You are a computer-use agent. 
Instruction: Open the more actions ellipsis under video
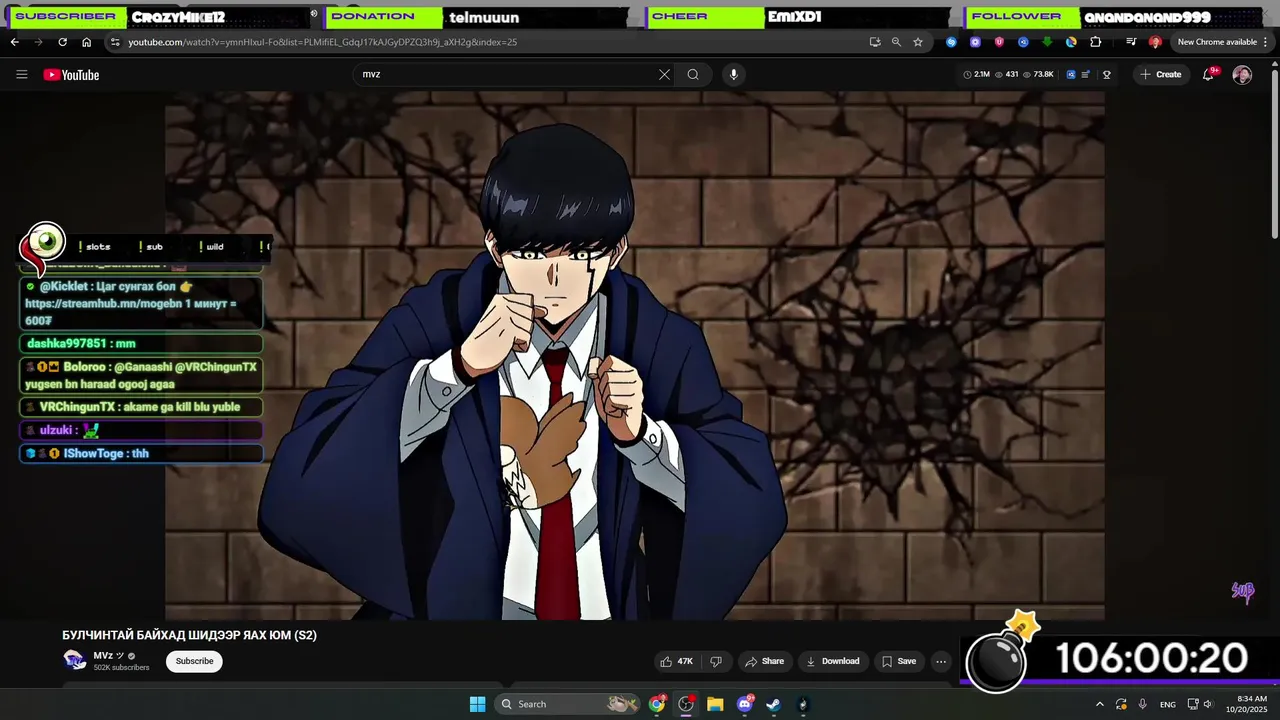[x=941, y=661]
